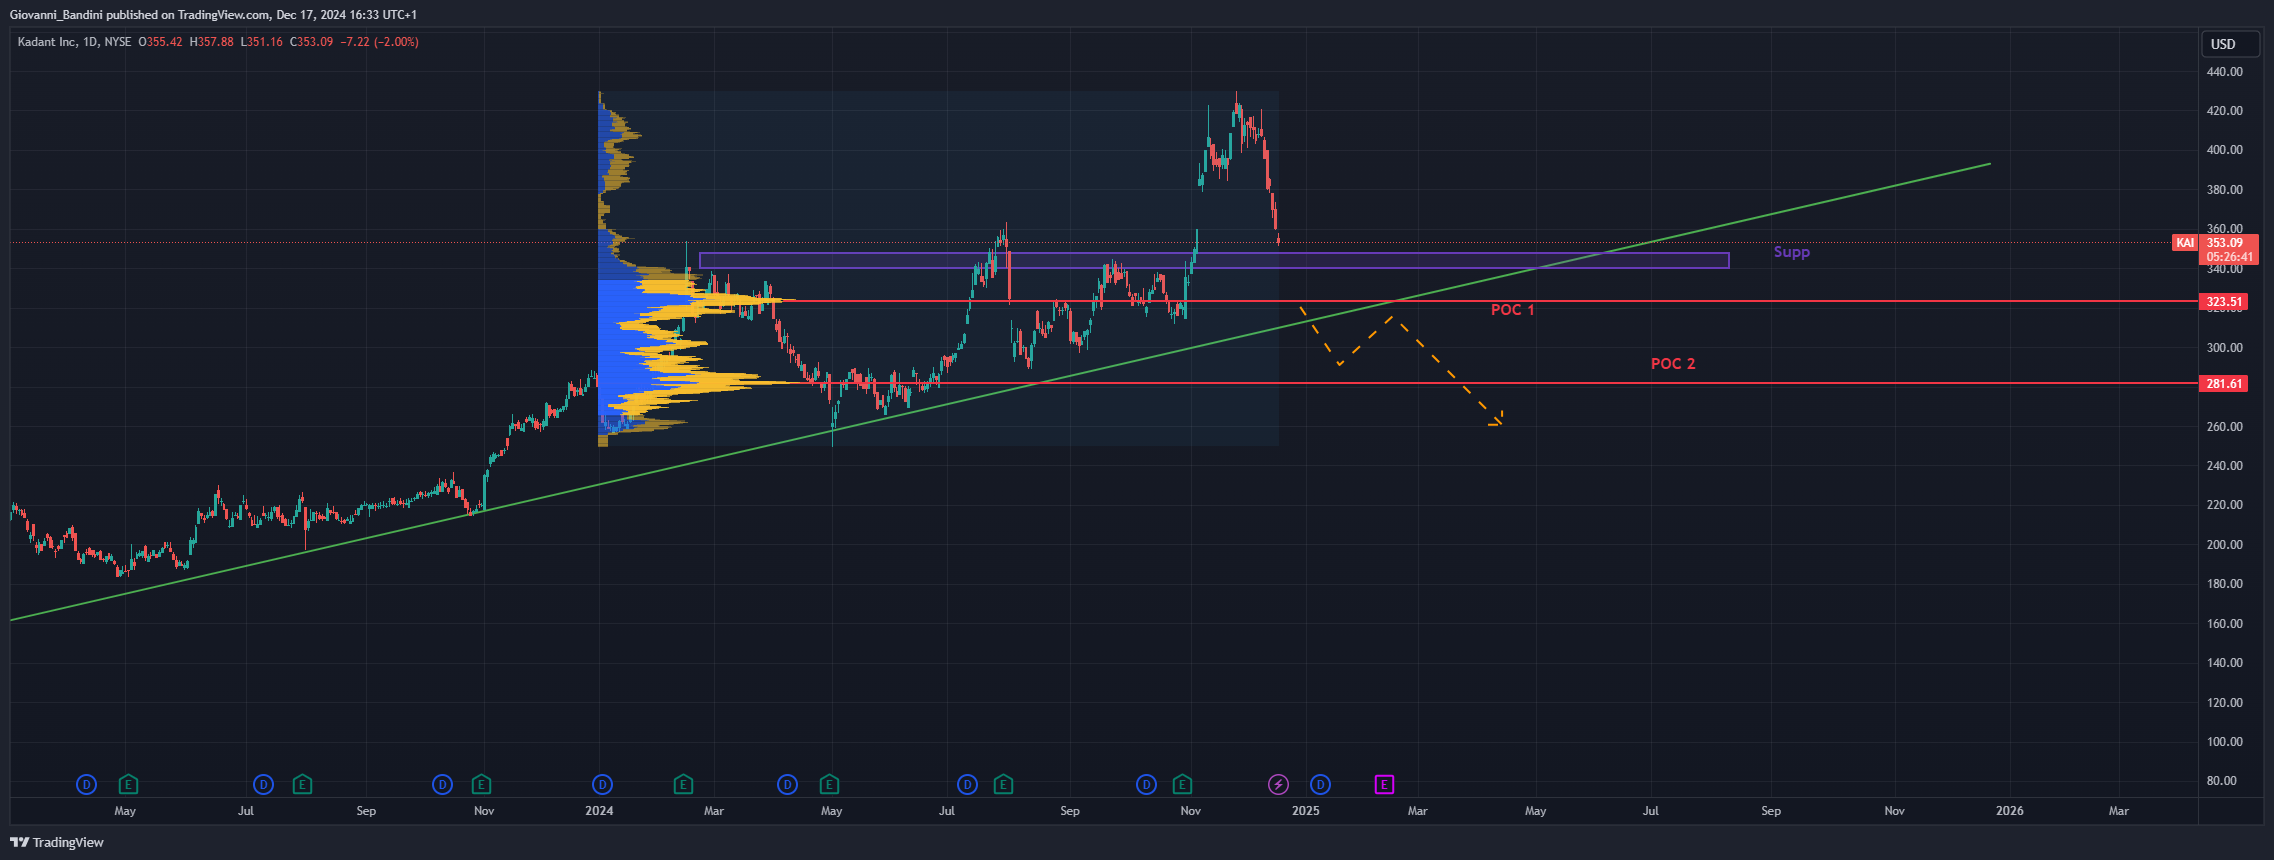Viewport: 2274px width, 860px height.
Task: Select the purple support zone rectangle
Action: click(x=1214, y=260)
